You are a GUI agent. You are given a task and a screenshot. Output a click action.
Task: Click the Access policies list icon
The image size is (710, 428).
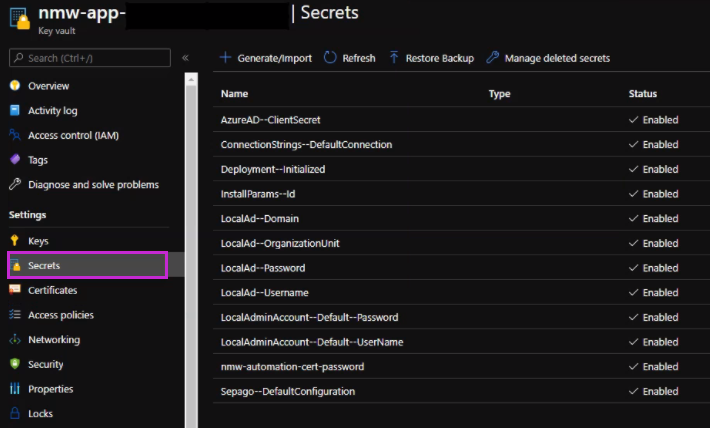[x=15, y=314]
